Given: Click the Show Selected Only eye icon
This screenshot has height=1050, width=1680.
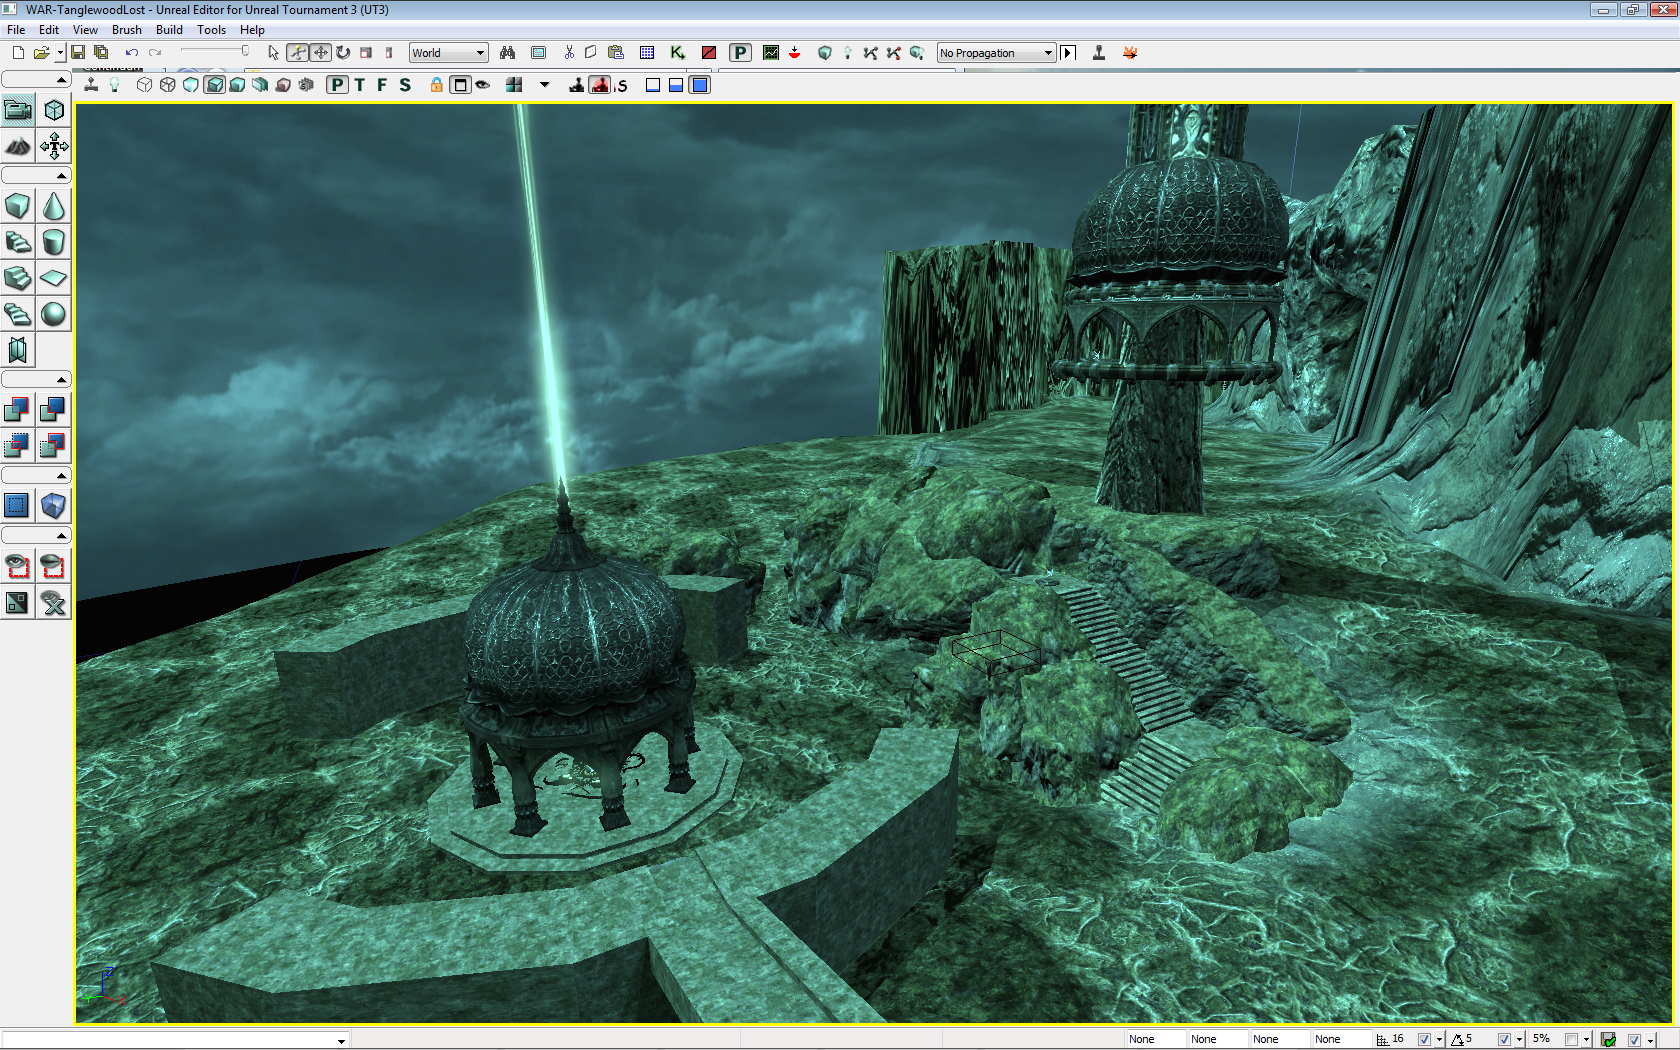Looking at the screenshot, I should click(18, 567).
